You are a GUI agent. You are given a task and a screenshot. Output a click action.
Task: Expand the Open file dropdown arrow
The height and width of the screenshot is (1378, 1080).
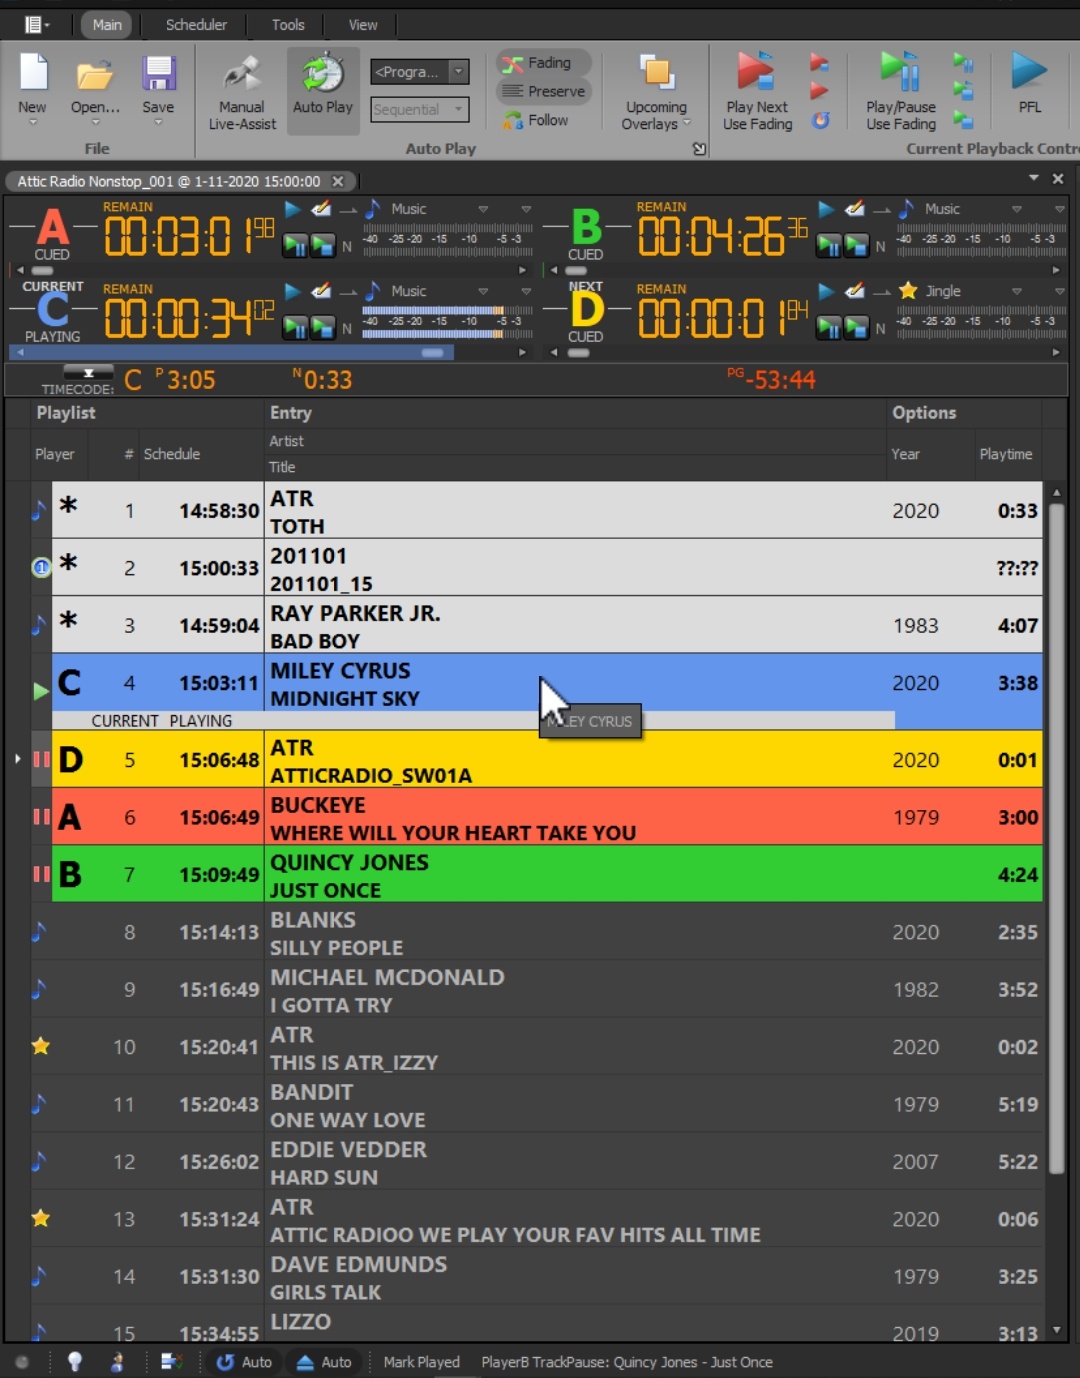point(95,123)
